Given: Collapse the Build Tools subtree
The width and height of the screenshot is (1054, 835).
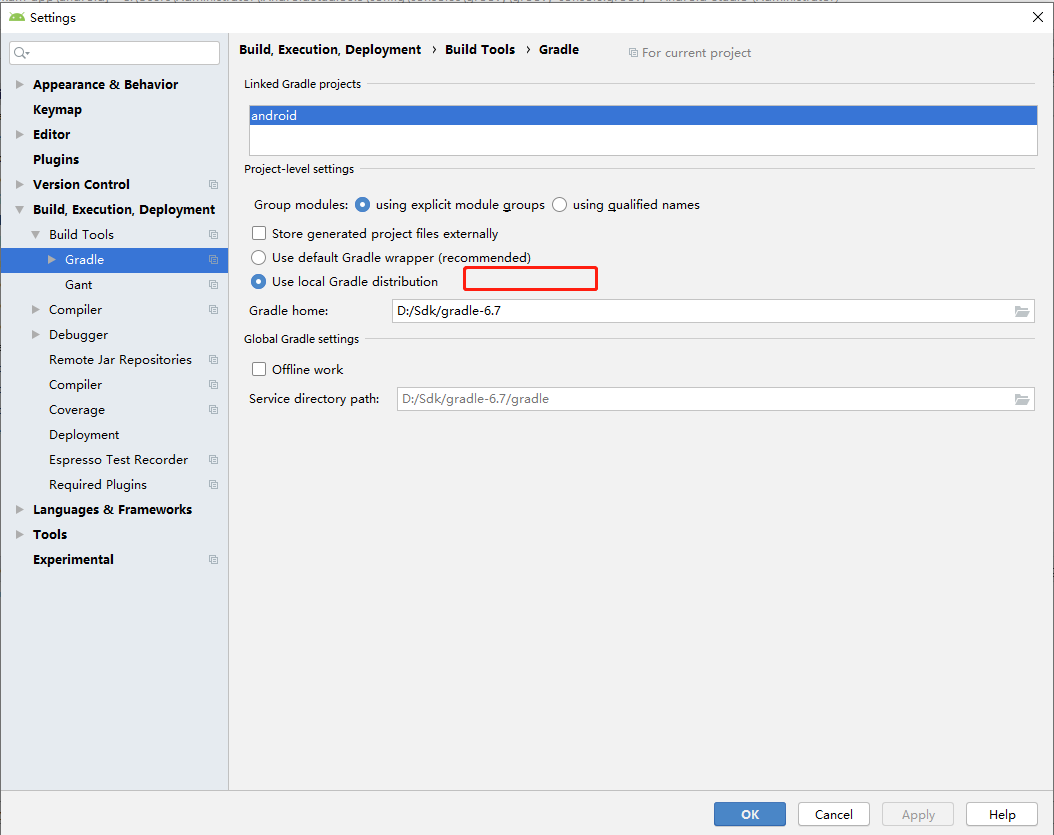Looking at the screenshot, I should pyautogui.click(x=36, y=235).
